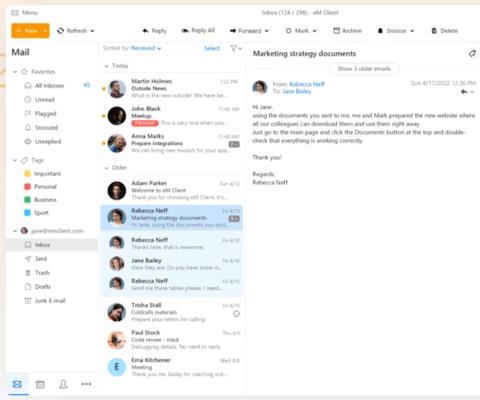Collapse the jane@emclient.com account
The width and height of the screenshot is (480, 400).
(15, 231)
